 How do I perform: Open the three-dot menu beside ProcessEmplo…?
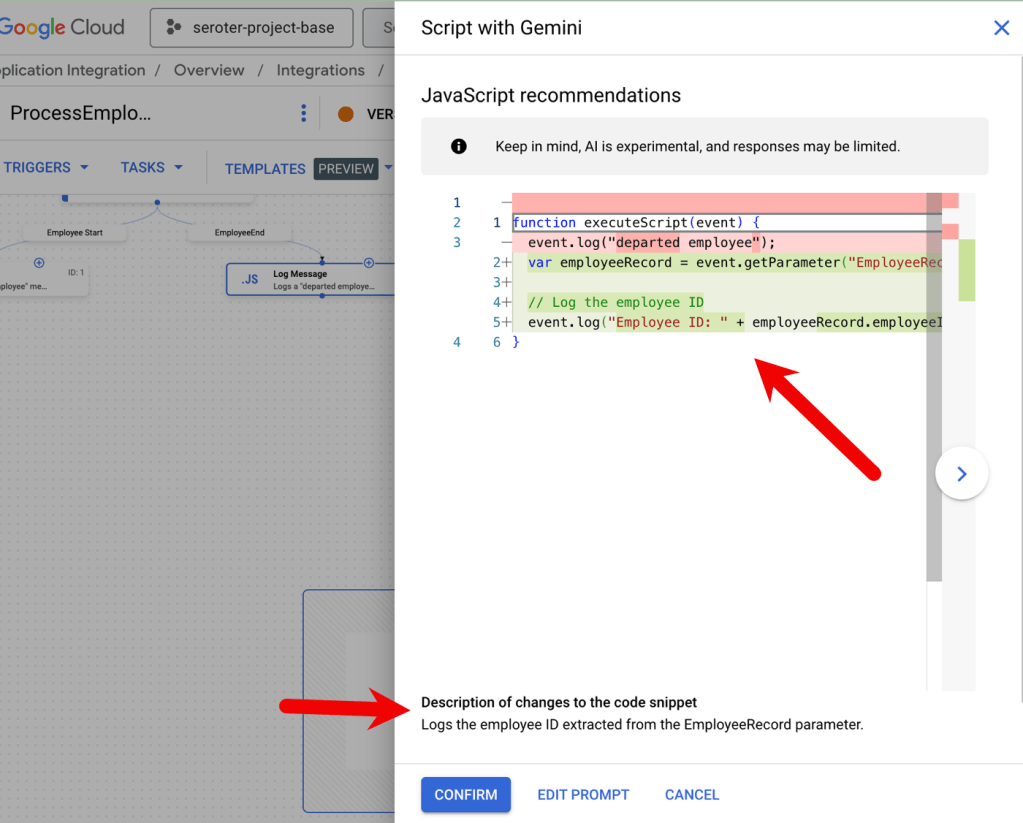pyautogui.click(x=304, y=113)
